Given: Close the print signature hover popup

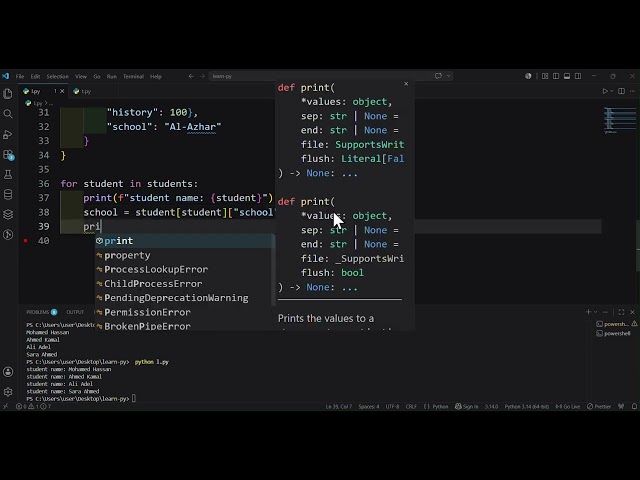Looking at the screenshot, I should 406,84.
